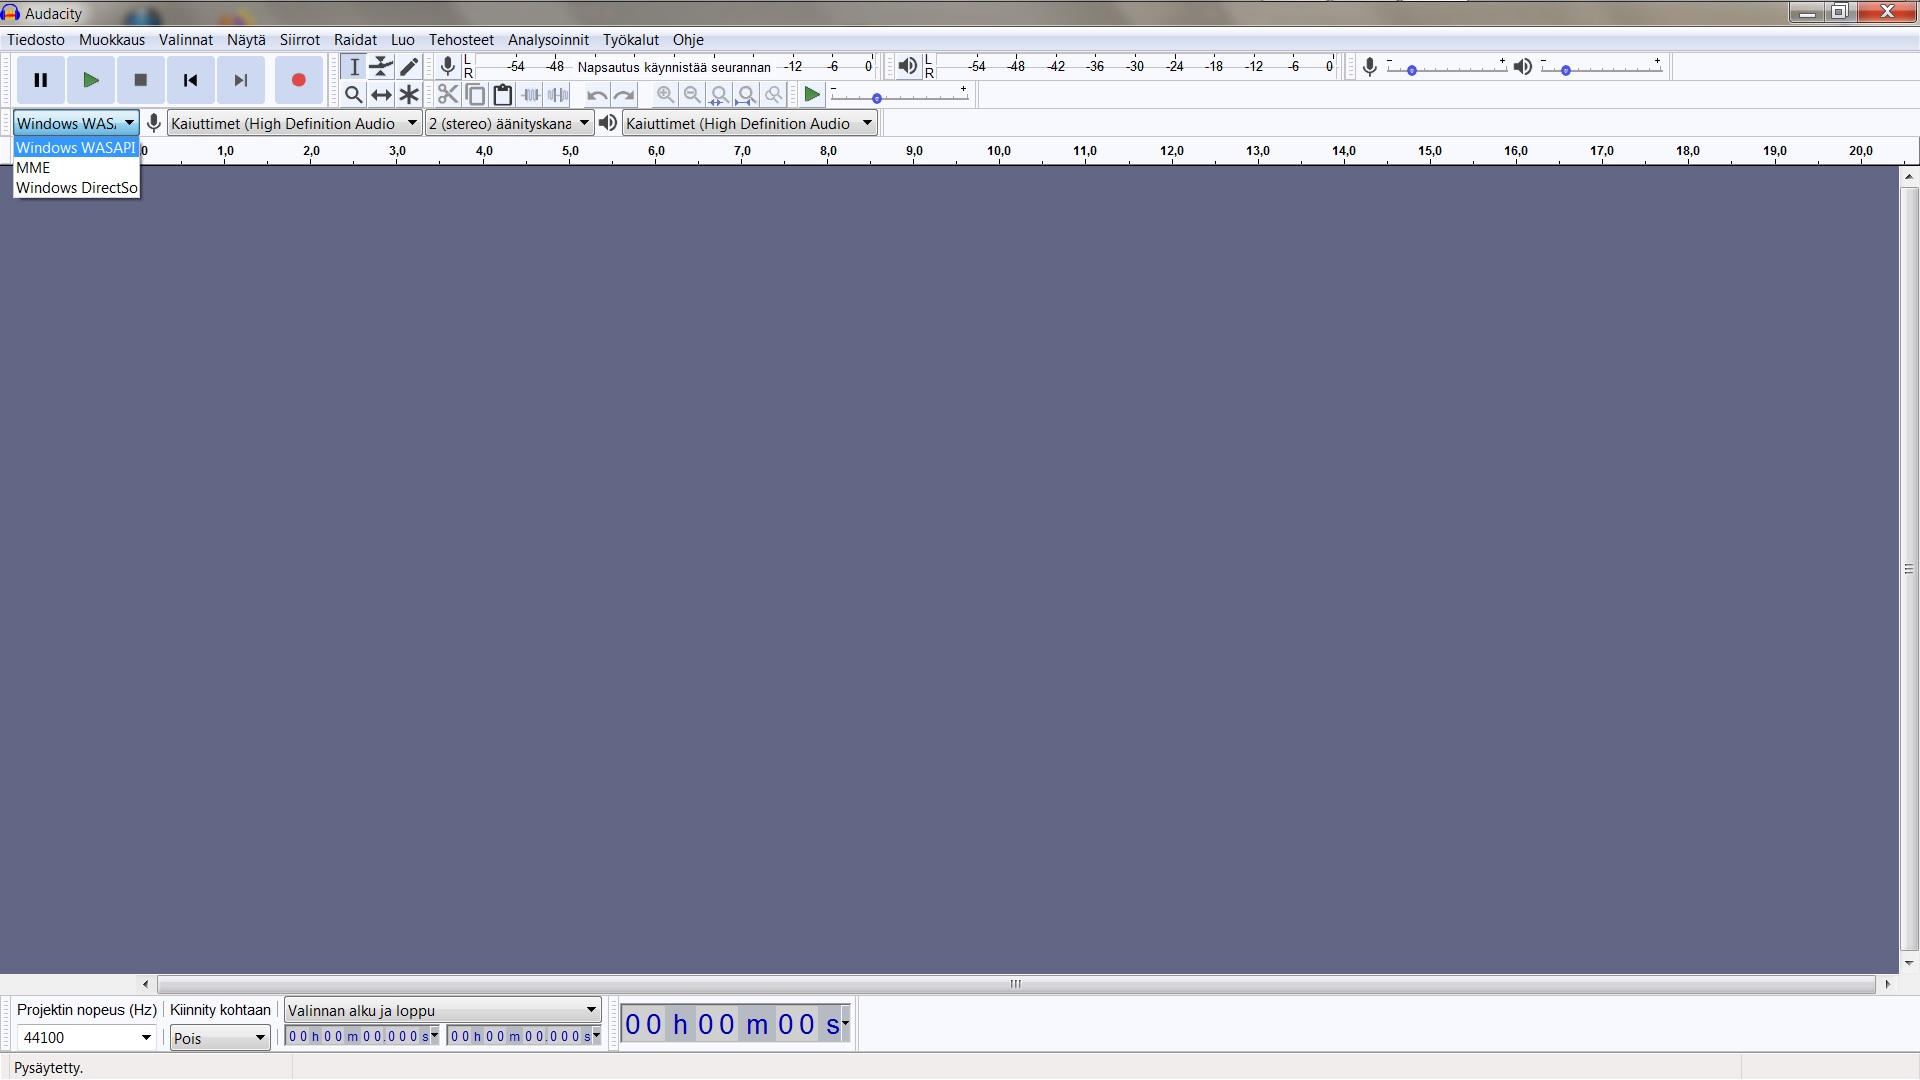Click the Paste clipboard icon

(503, 95)
